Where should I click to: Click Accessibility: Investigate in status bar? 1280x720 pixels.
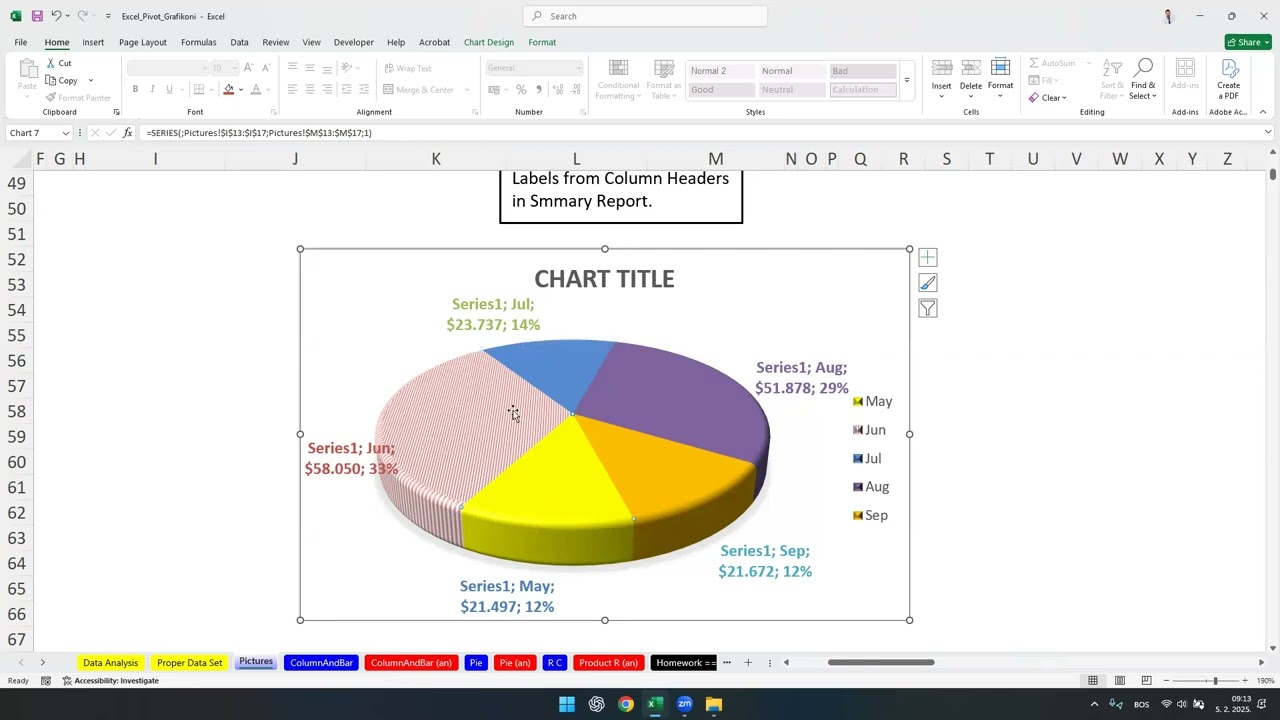coord(111,681)
